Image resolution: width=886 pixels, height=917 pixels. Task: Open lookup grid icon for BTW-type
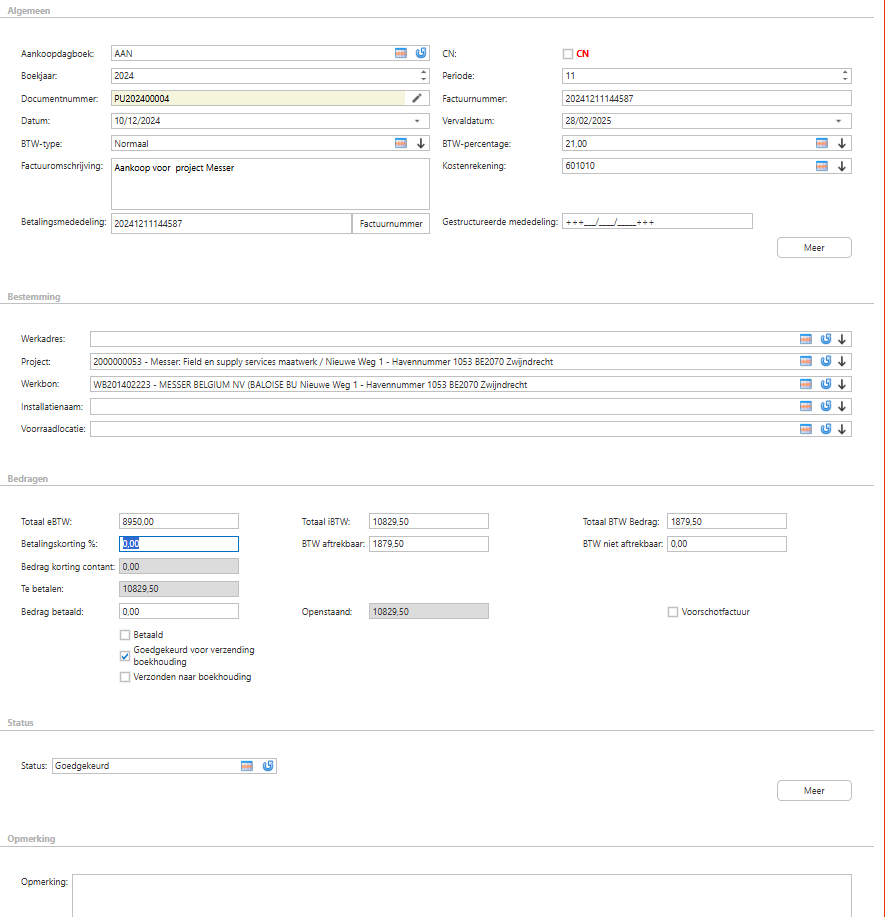click(401, 143)
